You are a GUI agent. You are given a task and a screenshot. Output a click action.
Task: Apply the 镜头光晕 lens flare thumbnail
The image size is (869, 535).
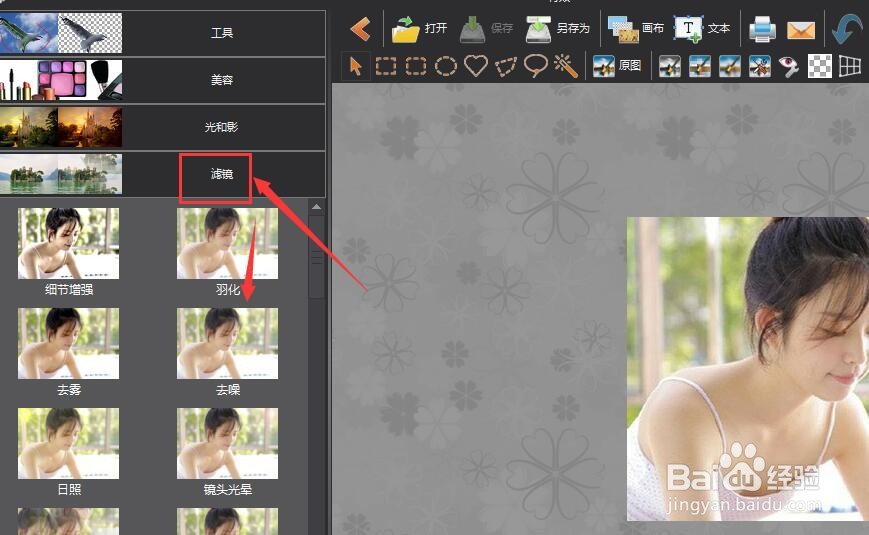point(227,444)
